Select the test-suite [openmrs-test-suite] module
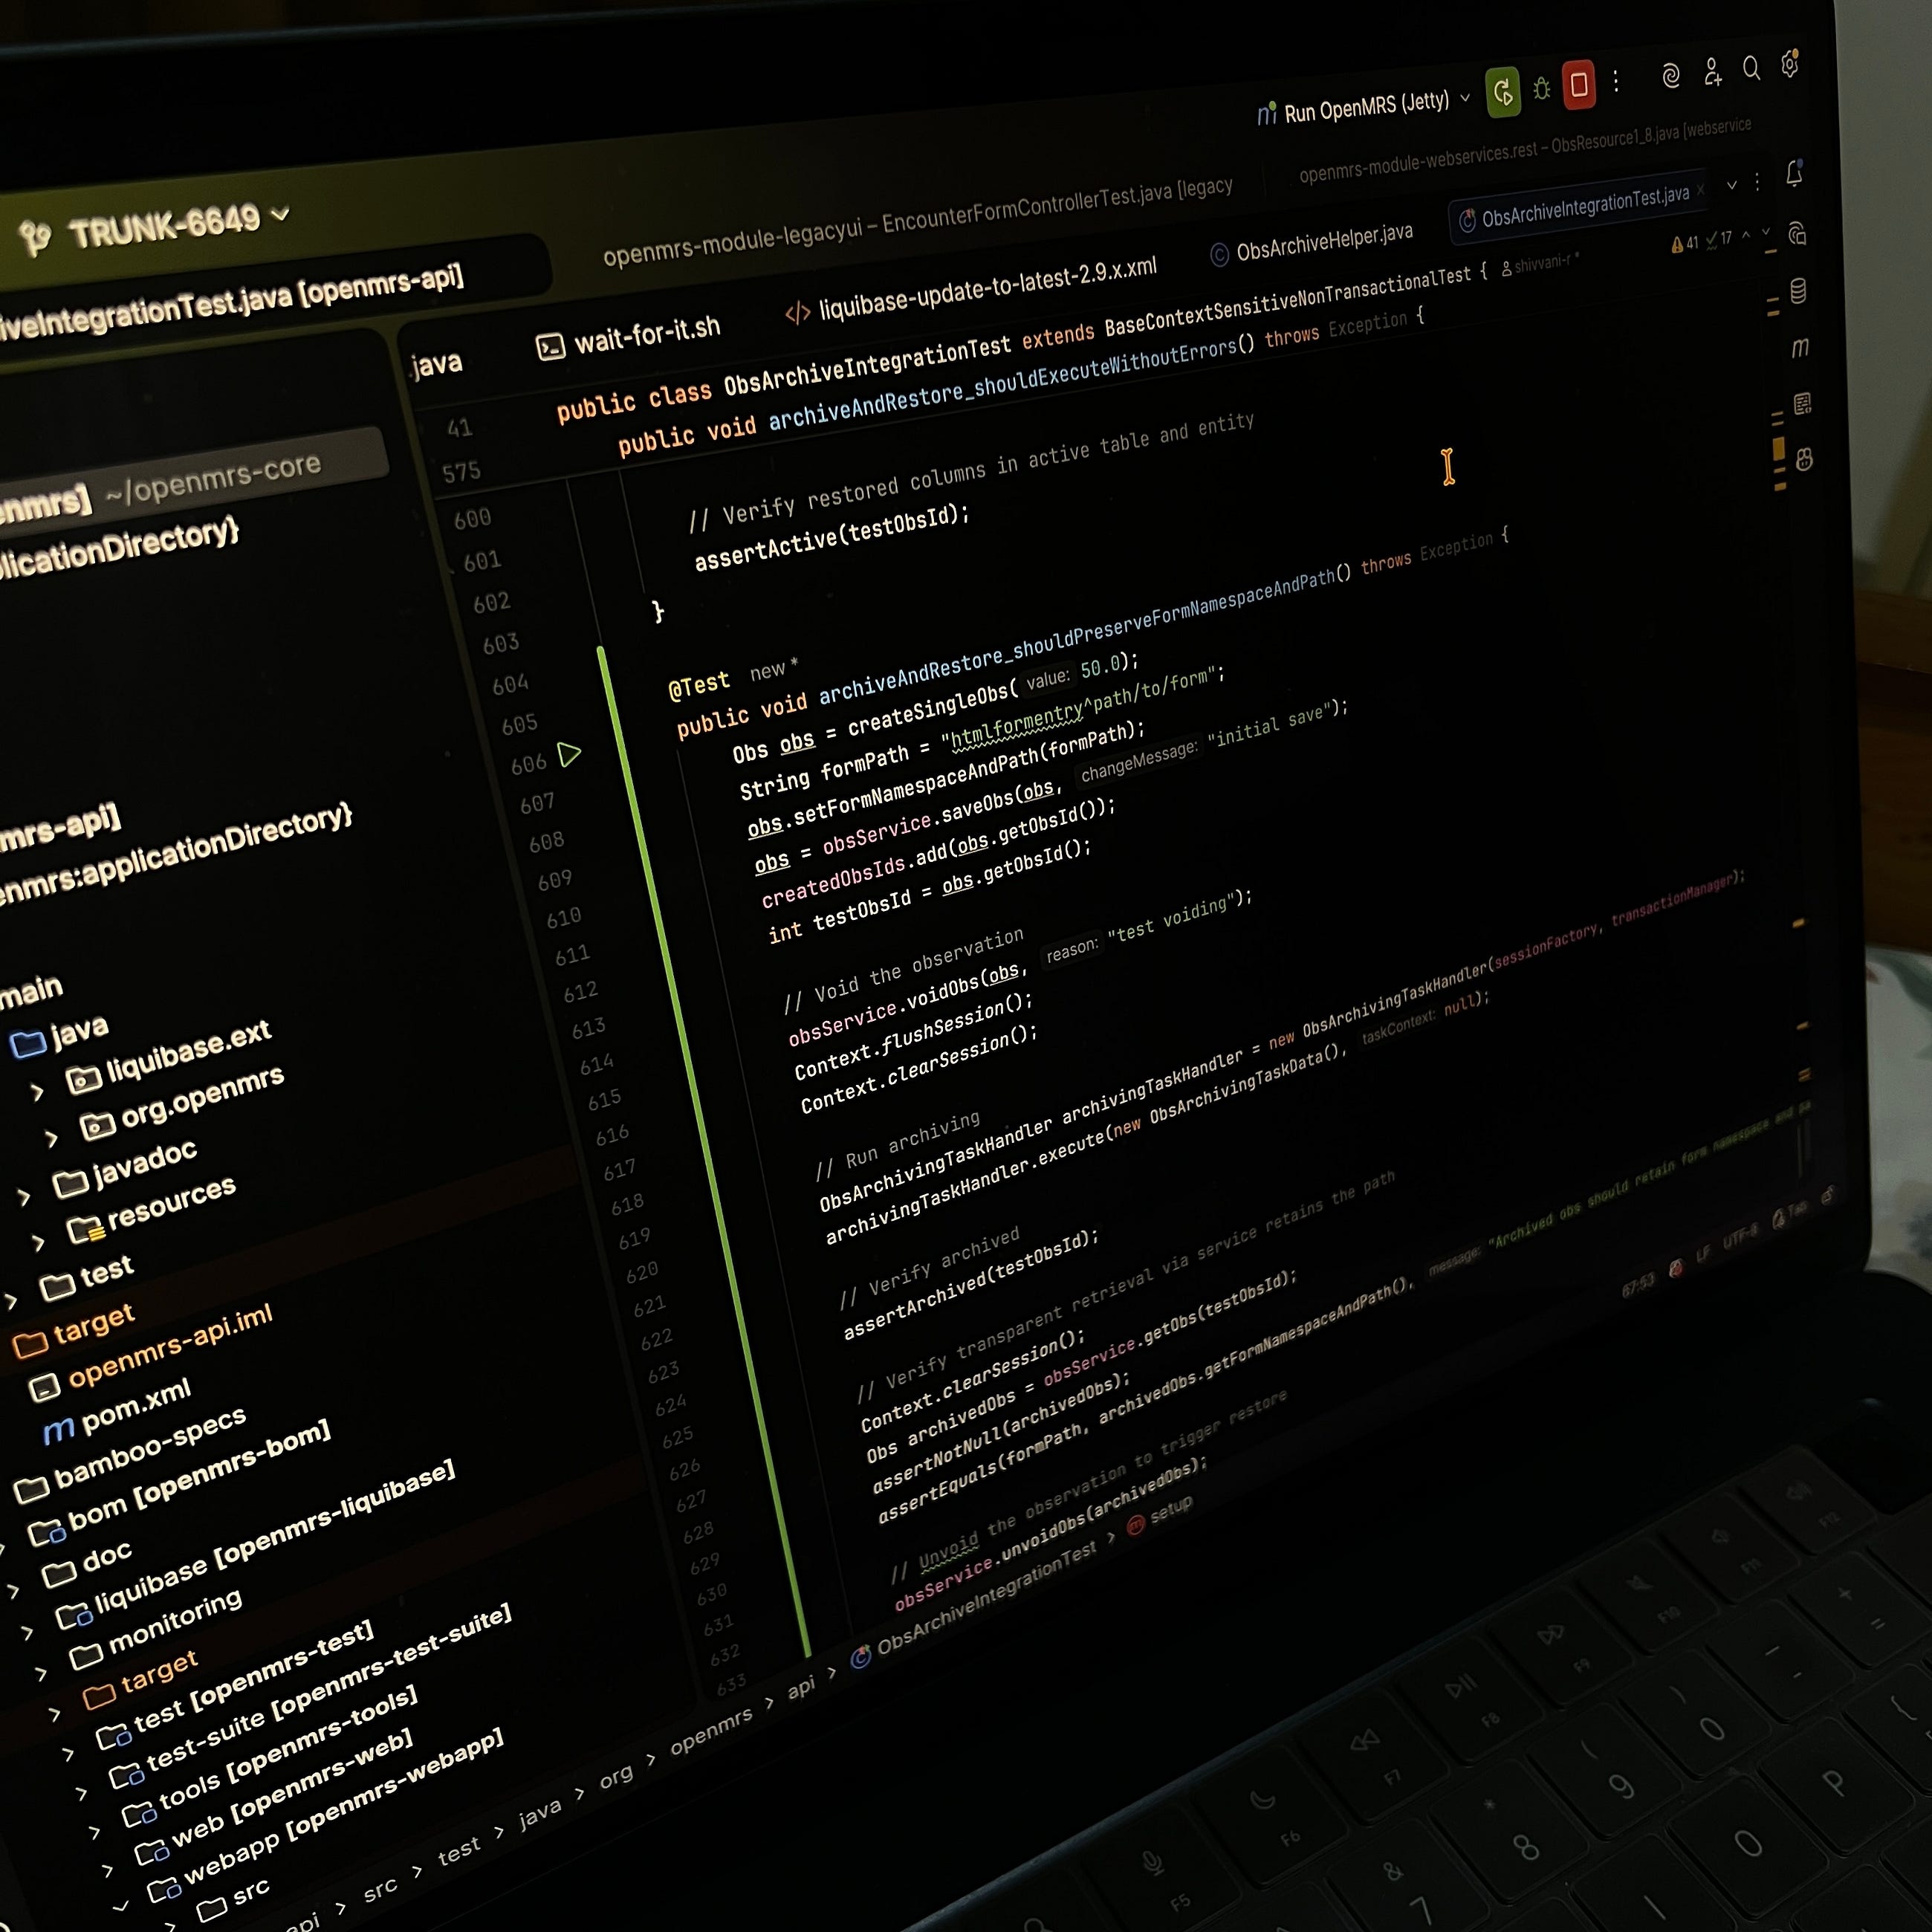Viewport: 1932px width, 1932px height. pyautogui.click(x=328, y=1686)
